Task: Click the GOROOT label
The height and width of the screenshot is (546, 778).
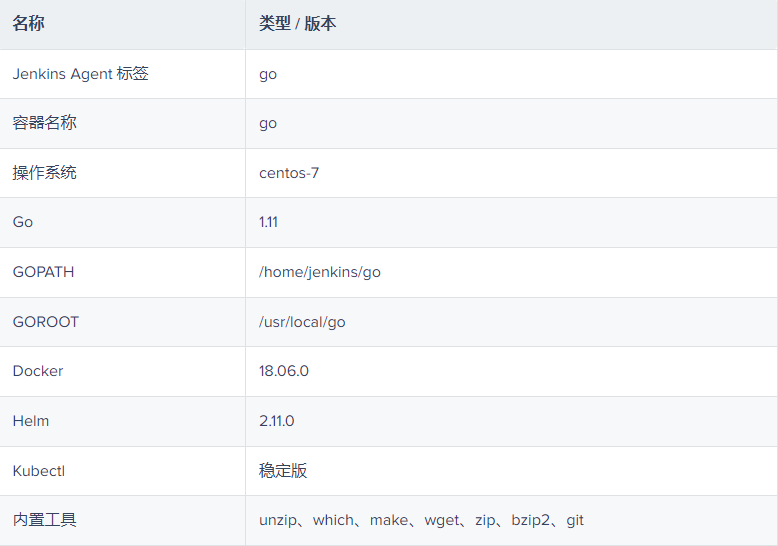Action: tap(45, 322)
